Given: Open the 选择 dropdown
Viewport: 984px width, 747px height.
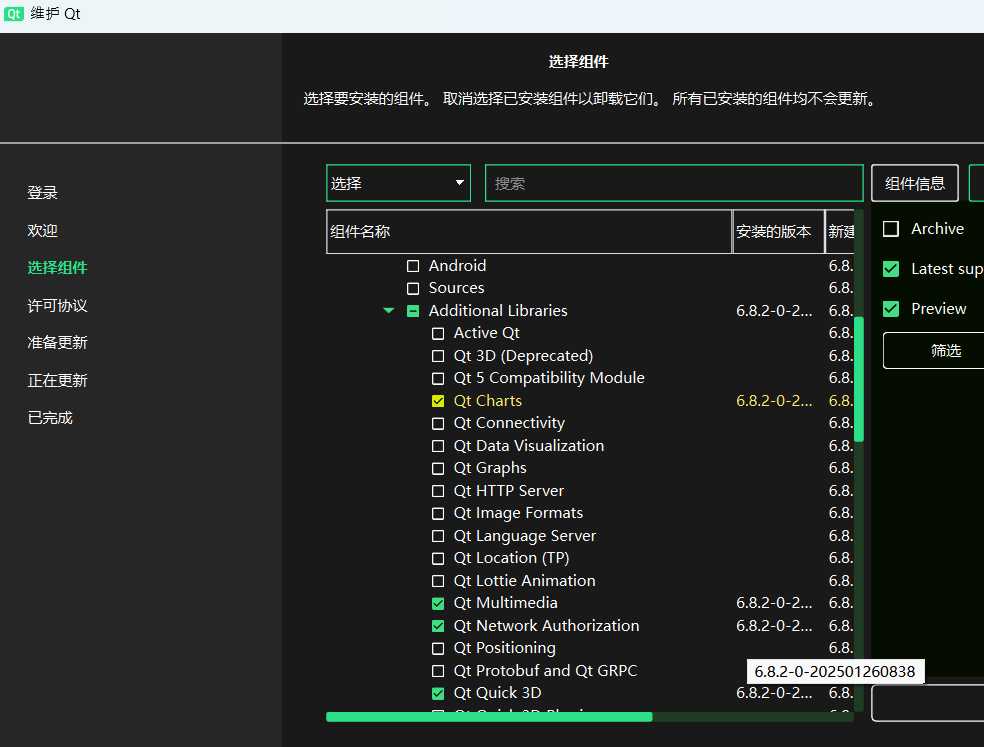Looking at the screenshot, I should tap(398, 183).
